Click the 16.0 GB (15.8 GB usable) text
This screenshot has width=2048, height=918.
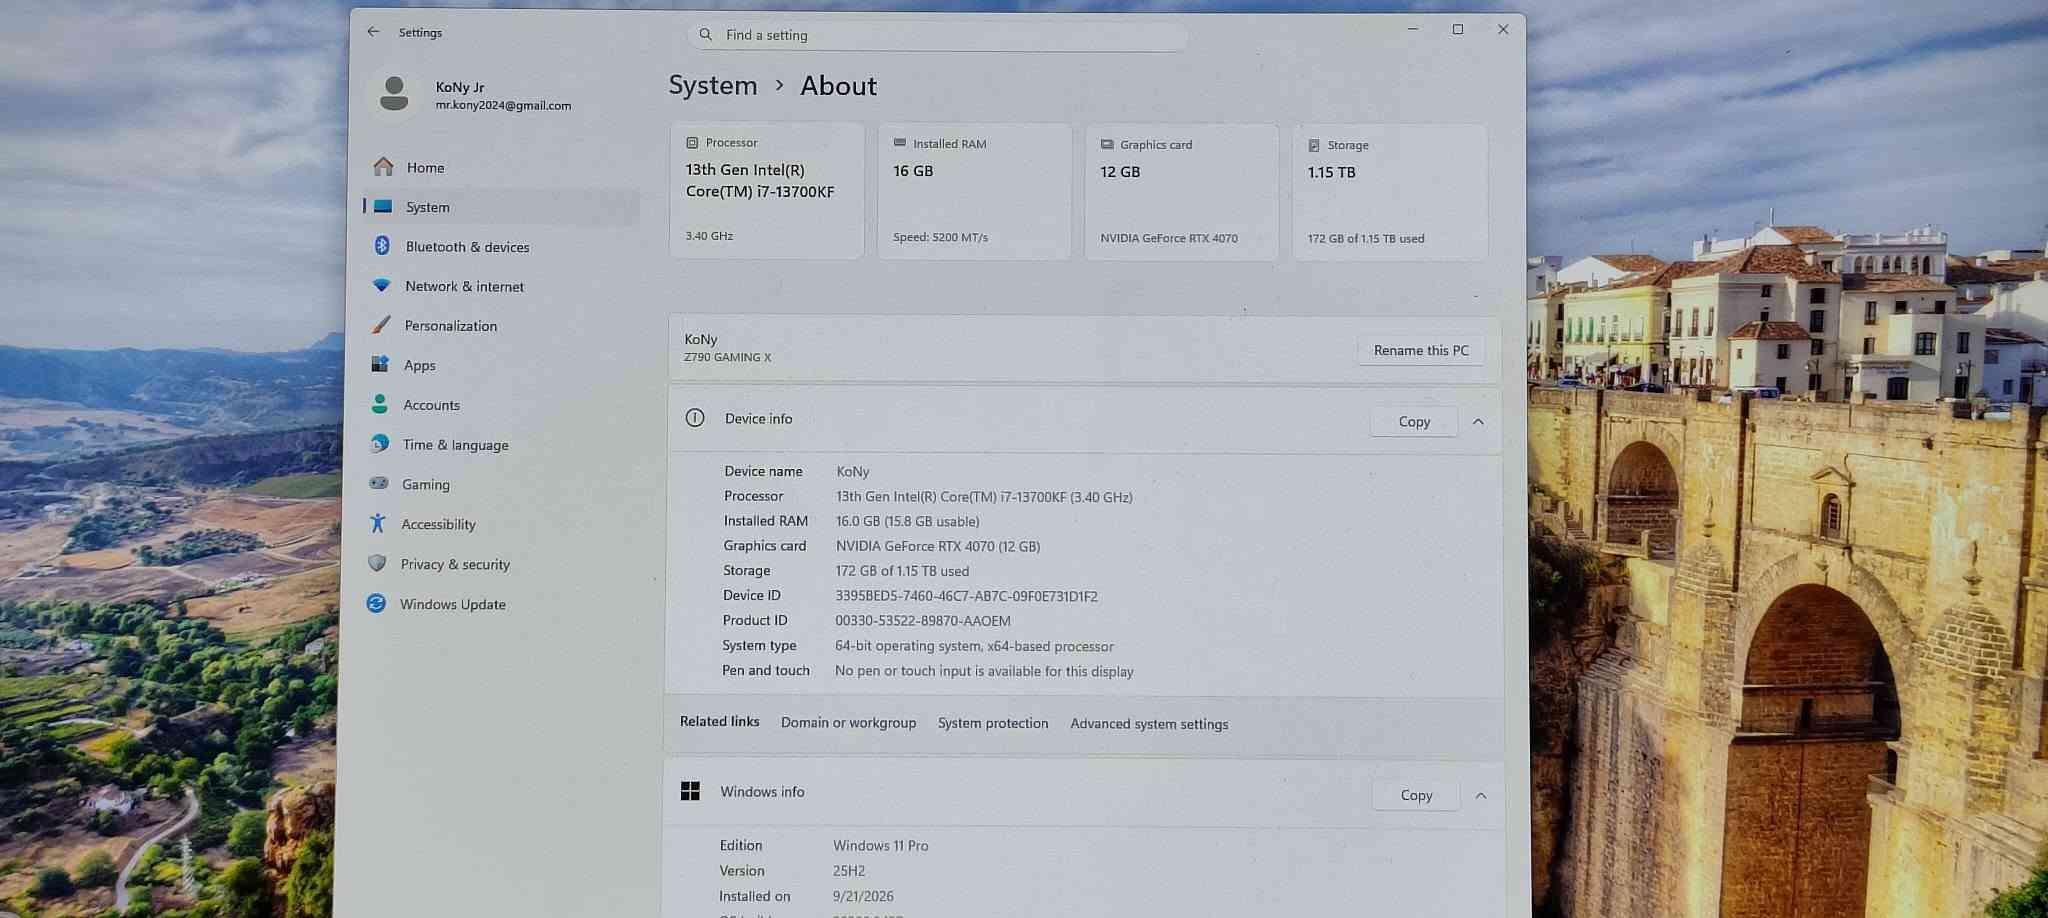coord(907,521)
